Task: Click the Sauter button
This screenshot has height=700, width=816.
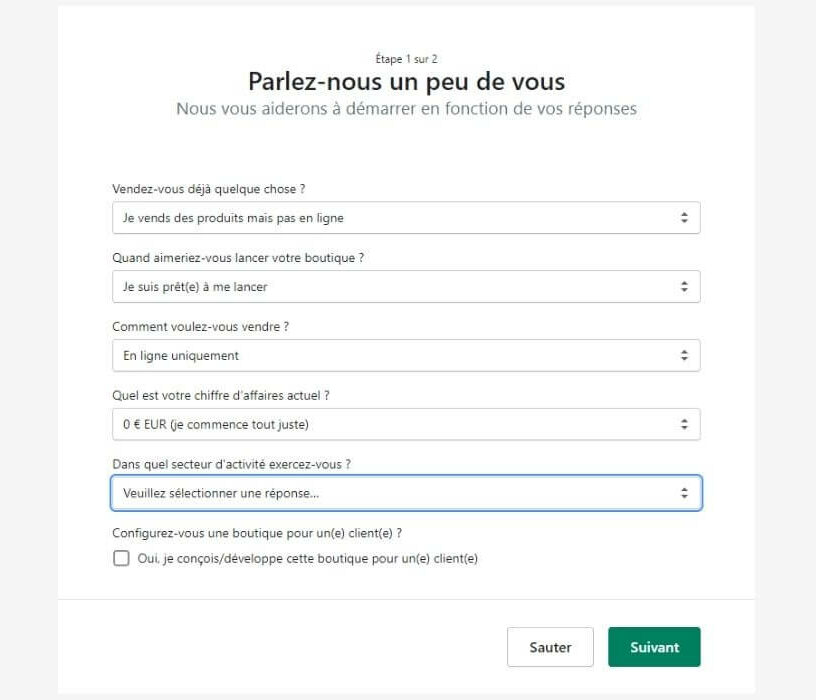Action: point(550,647)
